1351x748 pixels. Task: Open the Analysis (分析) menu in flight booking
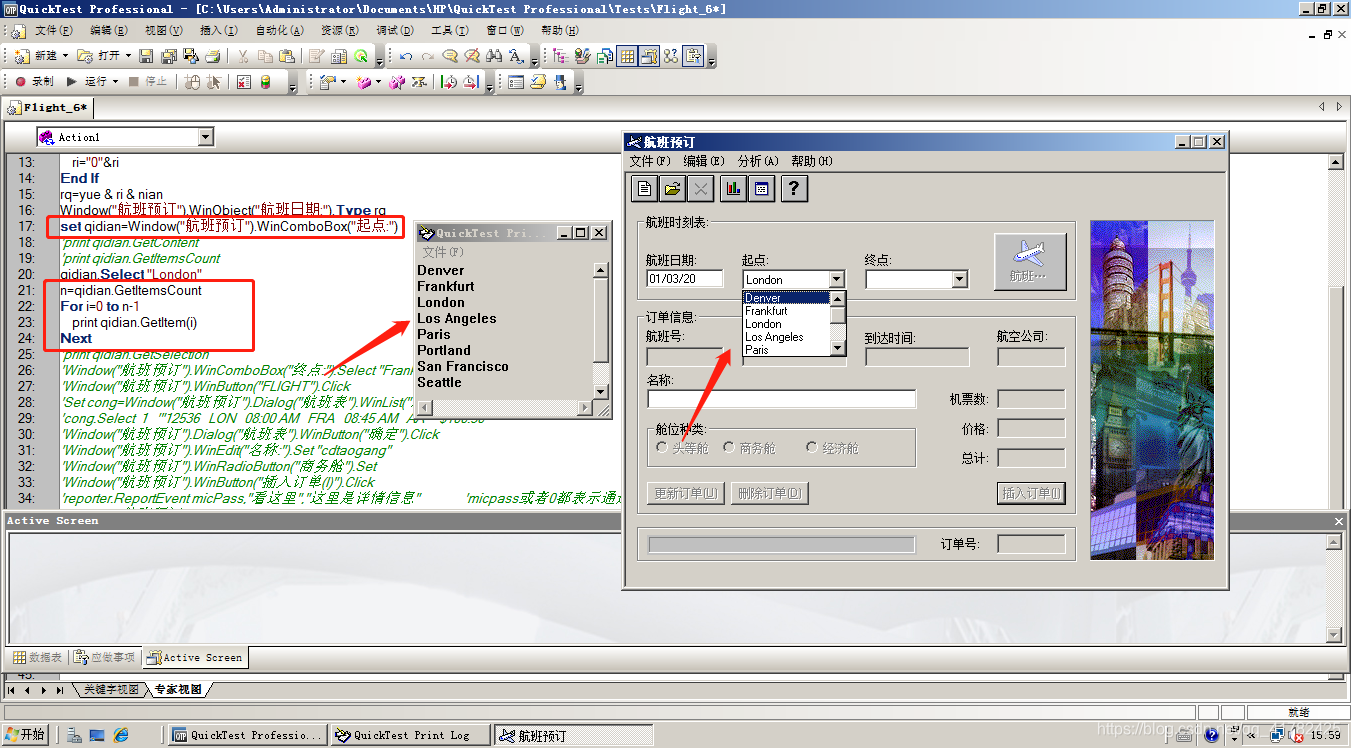click(758, 161)
